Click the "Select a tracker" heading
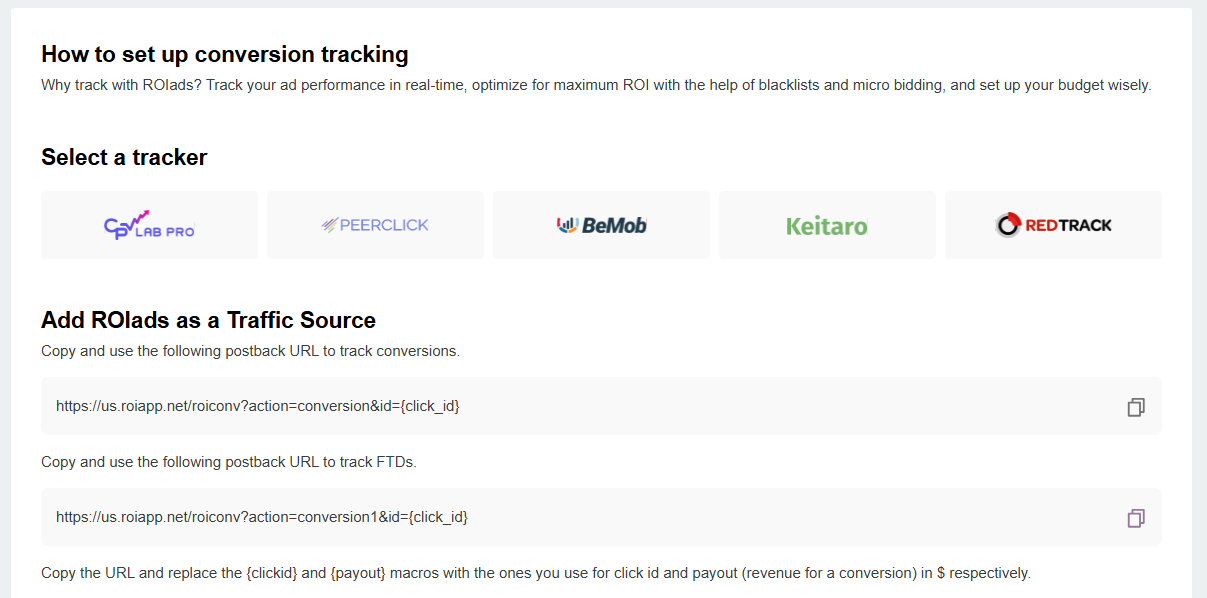1207x598 pixels. point(124,157)
